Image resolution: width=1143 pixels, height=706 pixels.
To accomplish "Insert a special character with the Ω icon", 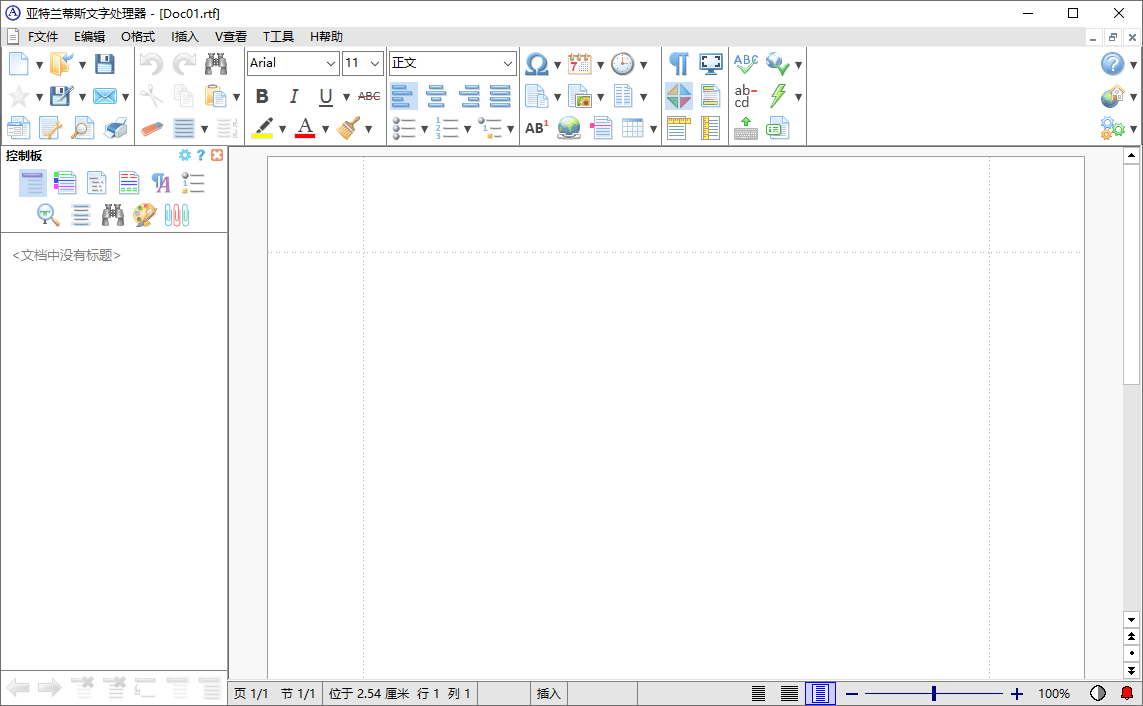I will (538, 63).
